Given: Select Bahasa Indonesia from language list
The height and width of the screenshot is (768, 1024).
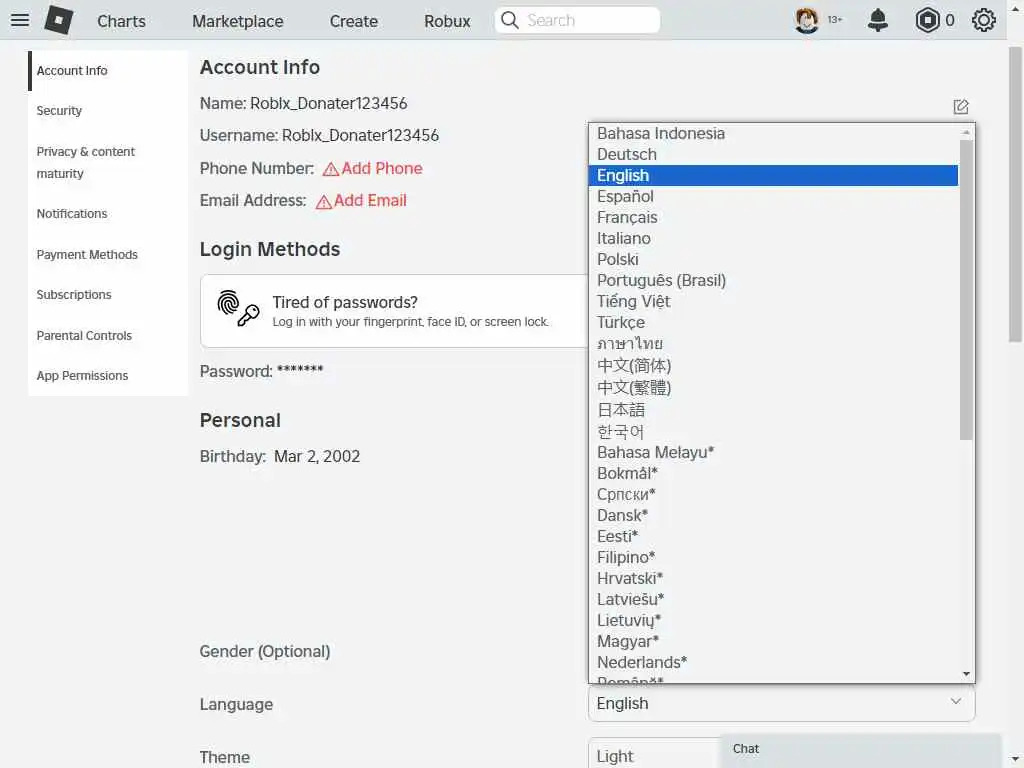Looking at the screenshot, I should tap(773, 133).
